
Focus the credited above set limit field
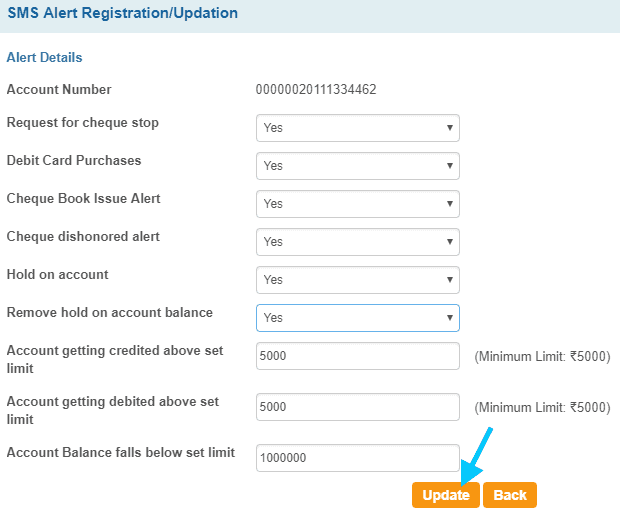pos(357,356)
